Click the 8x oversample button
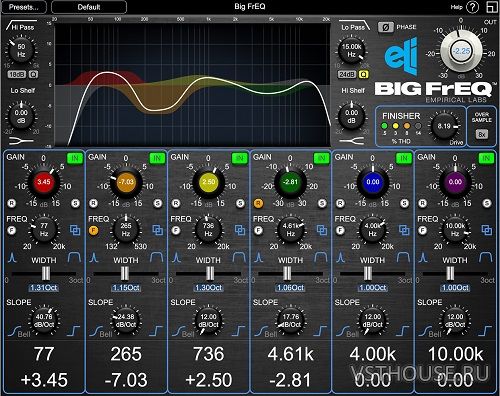The width and height of the screenshot is (500, 396). click(482, 134)
